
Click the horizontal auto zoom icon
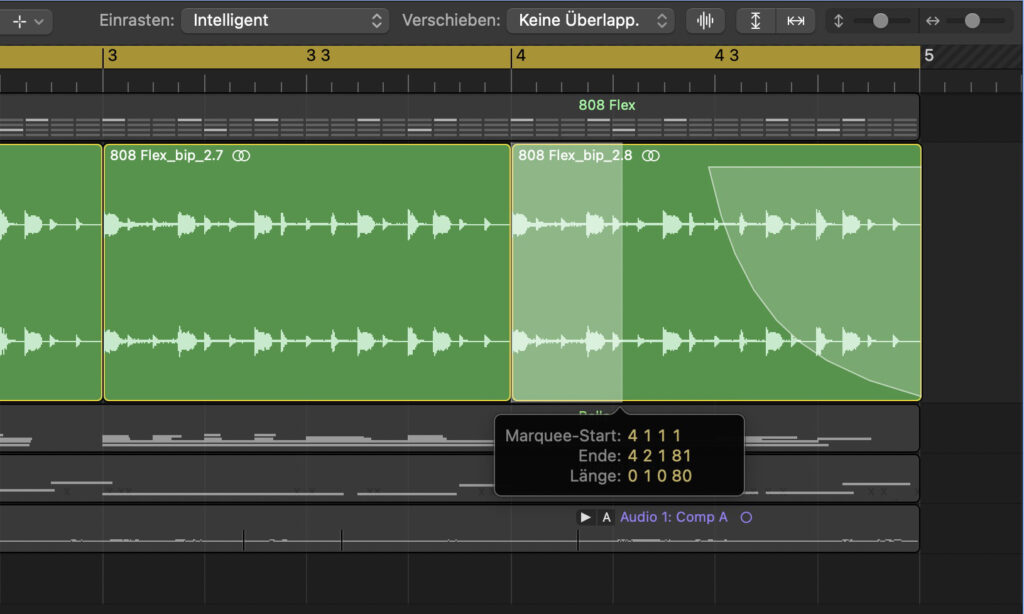[795, 21]
